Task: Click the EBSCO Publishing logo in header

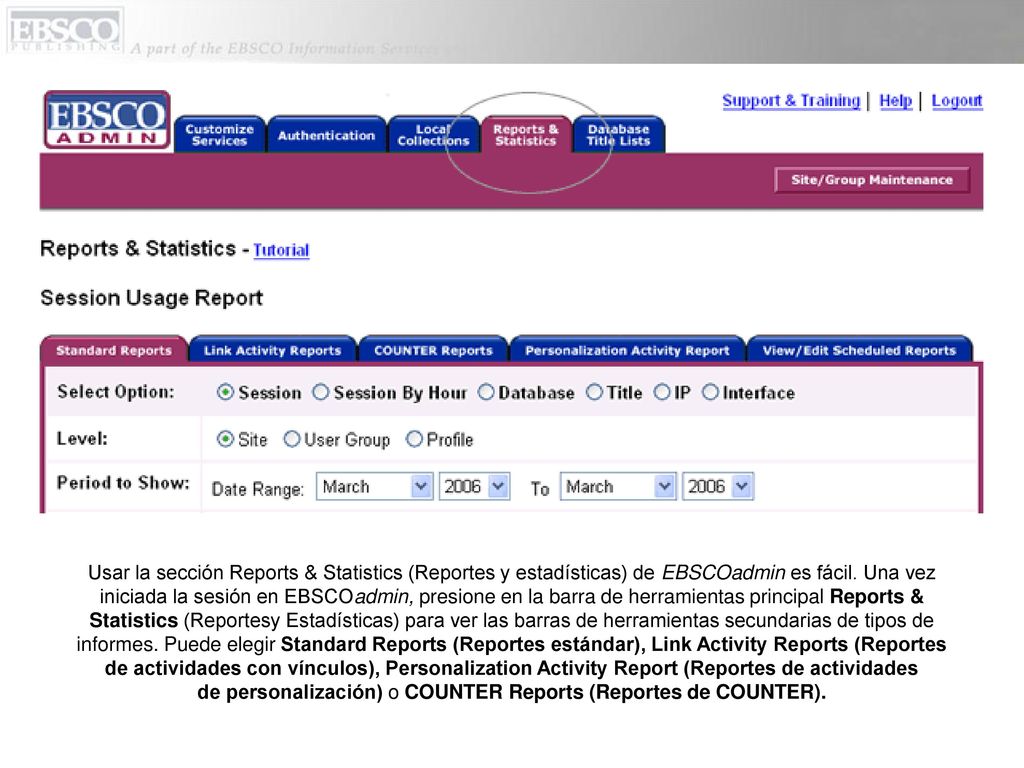Action: coord(64,31)
